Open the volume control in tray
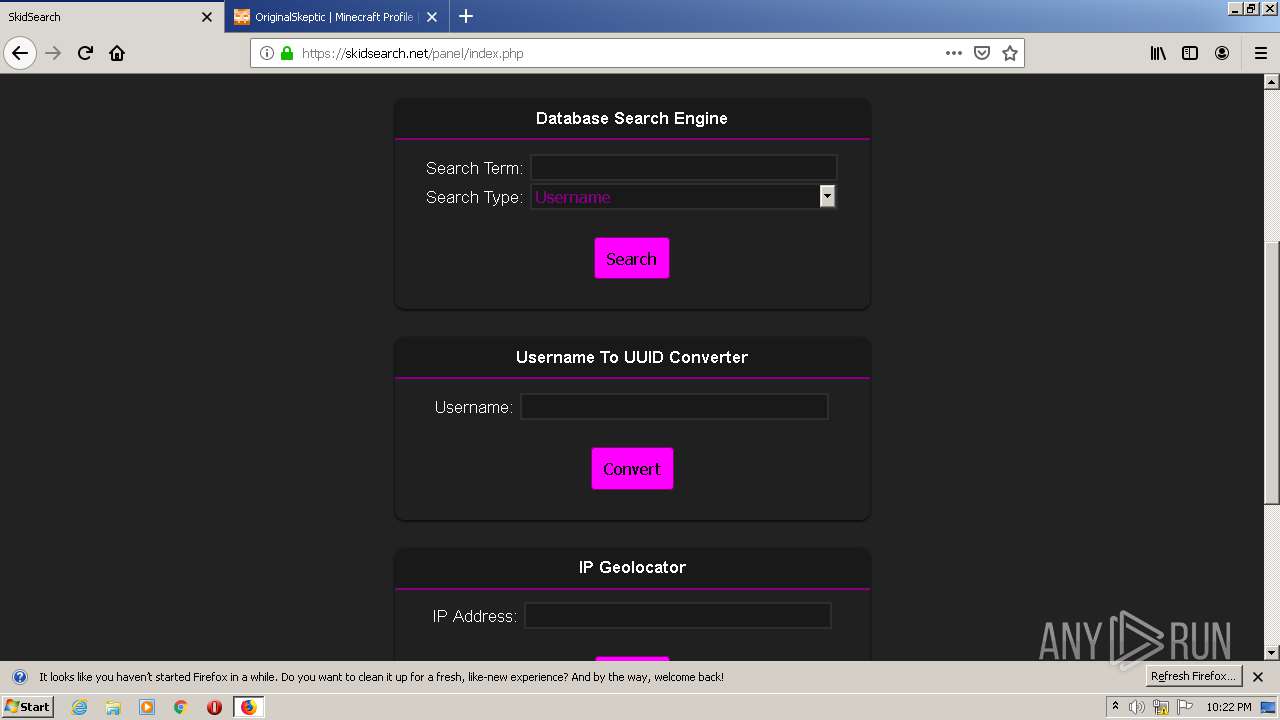Viewport: 1280px width, 720px height. (1137, 707)
